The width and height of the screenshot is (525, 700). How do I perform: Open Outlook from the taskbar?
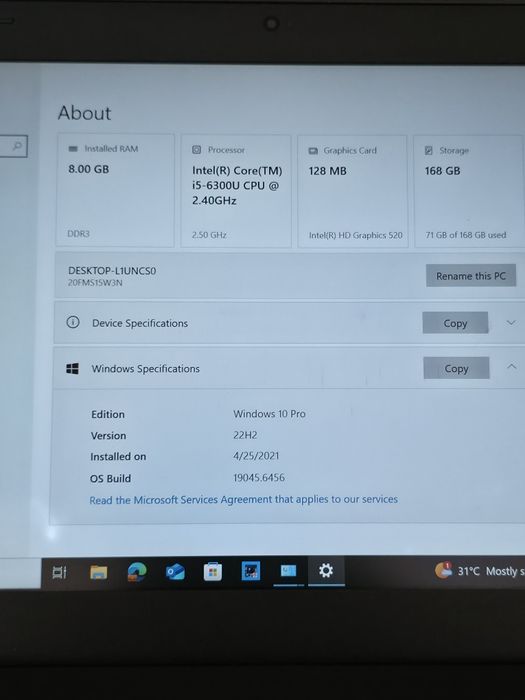pyautogui.click(x=175, y=572)
